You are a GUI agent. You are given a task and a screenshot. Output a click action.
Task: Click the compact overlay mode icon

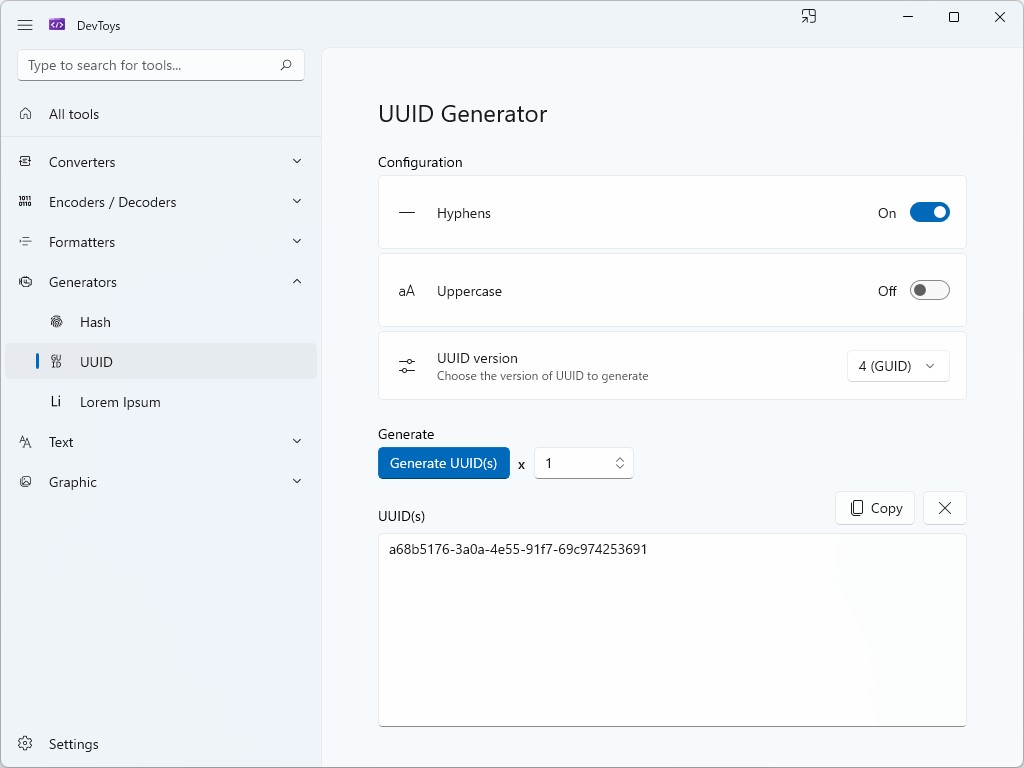[809, 17]
